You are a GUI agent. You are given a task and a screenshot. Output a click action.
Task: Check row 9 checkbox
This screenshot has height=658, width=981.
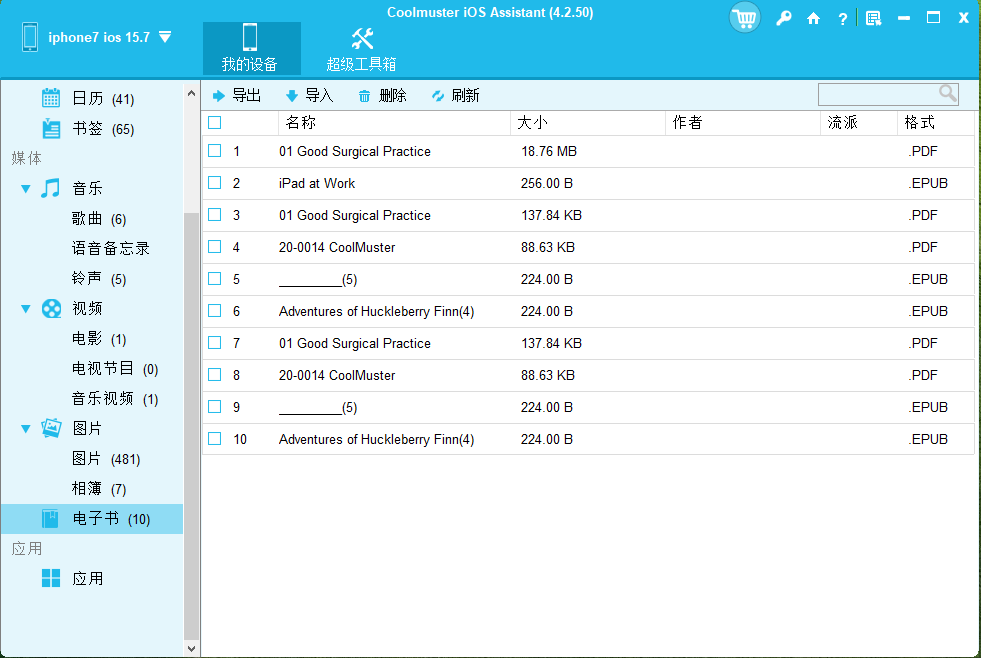pyautogui.click(x=215, y=407)
